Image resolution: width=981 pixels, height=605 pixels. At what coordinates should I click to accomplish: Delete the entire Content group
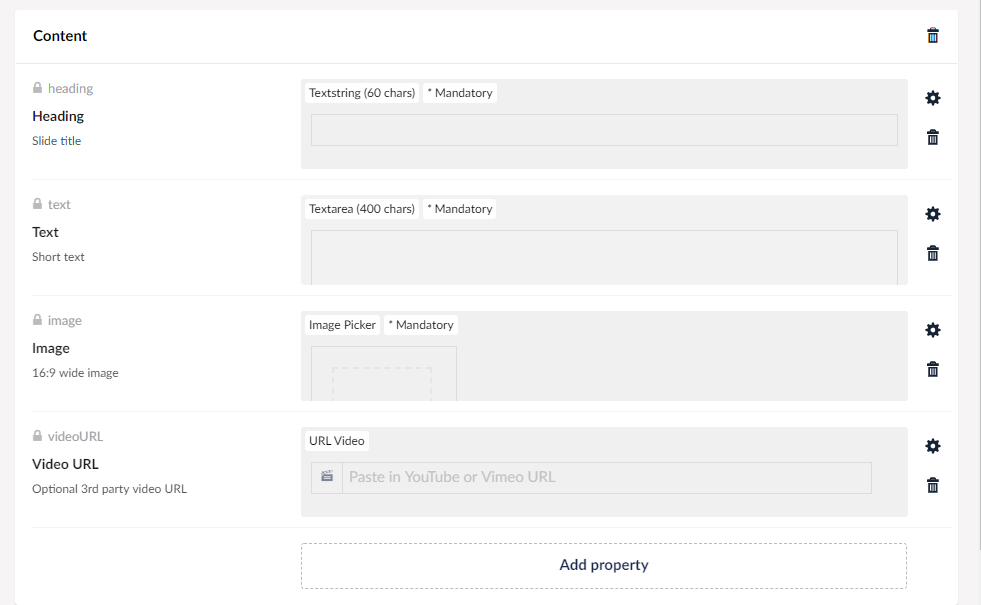pyautogui.click(x=932, y=35)
